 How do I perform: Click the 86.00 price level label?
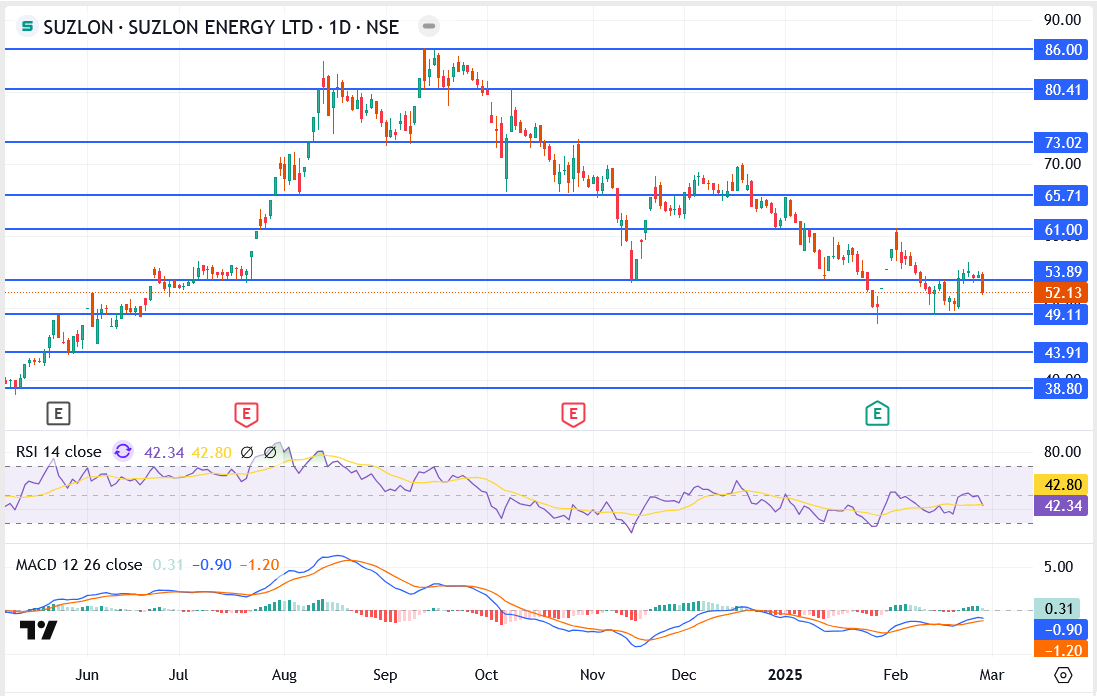coord(1061,48)
